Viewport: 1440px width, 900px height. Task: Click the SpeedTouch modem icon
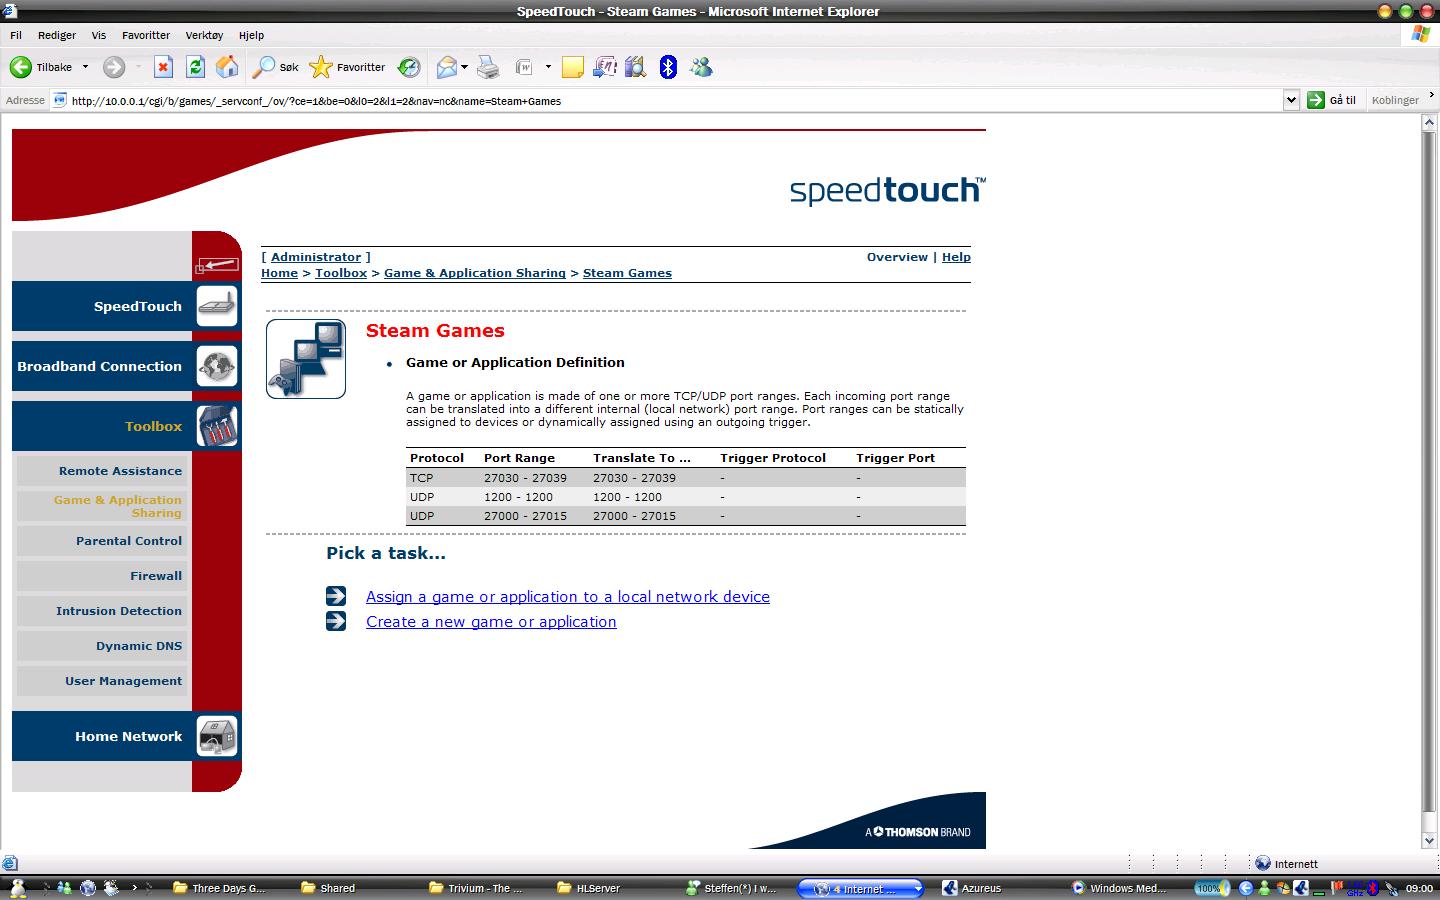217,306
